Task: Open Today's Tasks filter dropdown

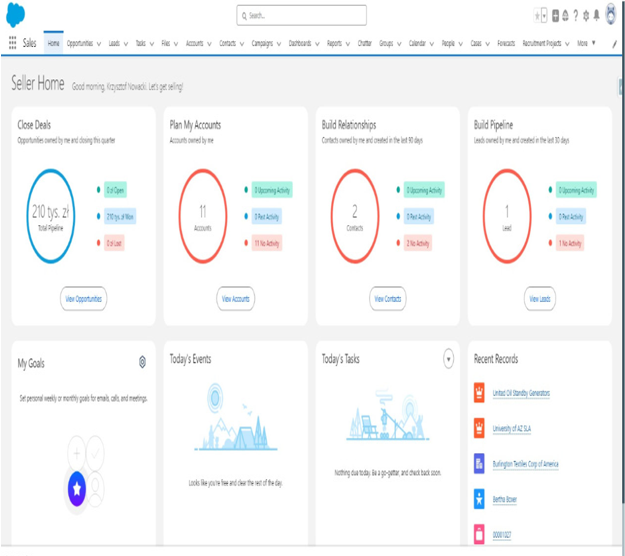Action: (448, 359)
